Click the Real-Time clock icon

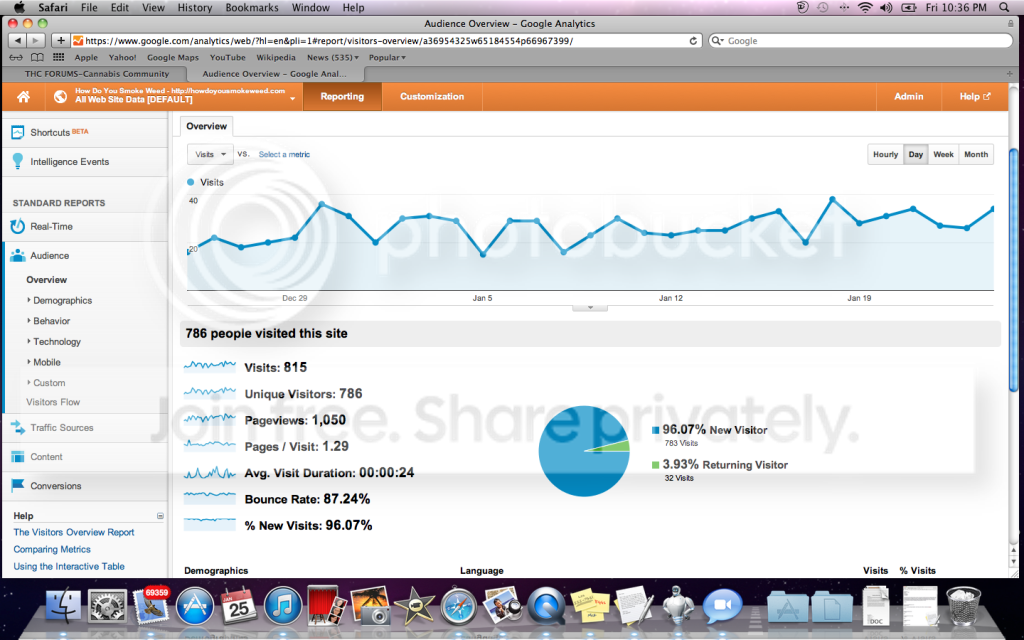18,227
